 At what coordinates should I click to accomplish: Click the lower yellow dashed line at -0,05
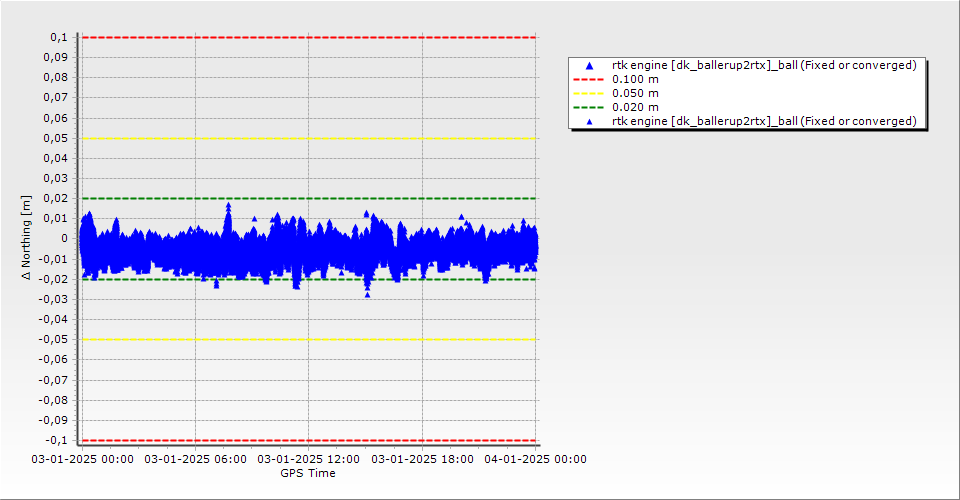click(309, 340)
